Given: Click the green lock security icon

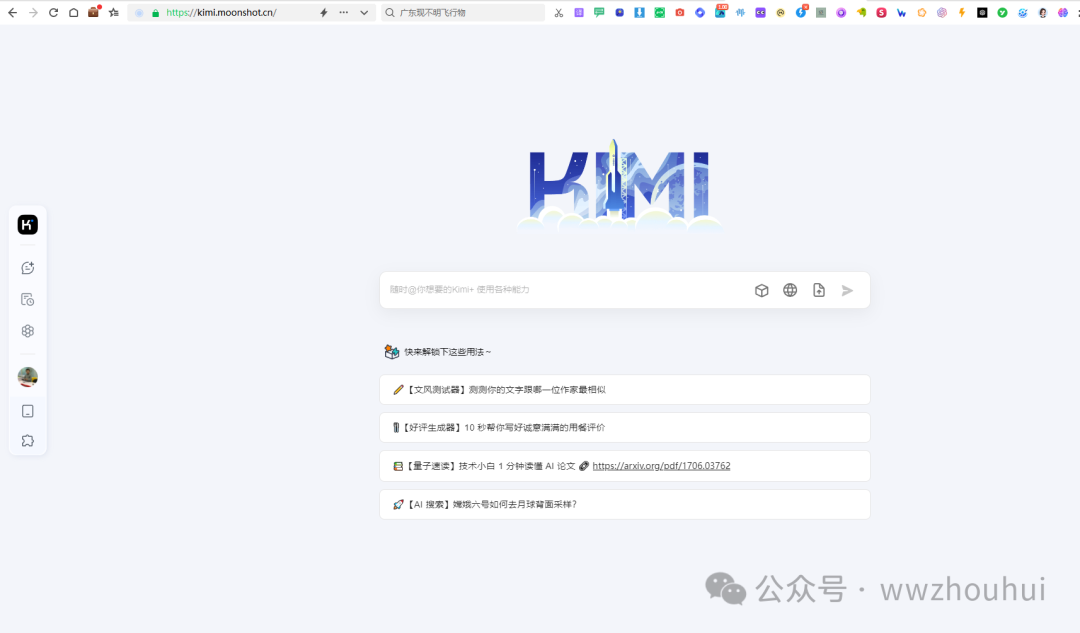Looking at the screenshot, I should click(x=155, y=13).
